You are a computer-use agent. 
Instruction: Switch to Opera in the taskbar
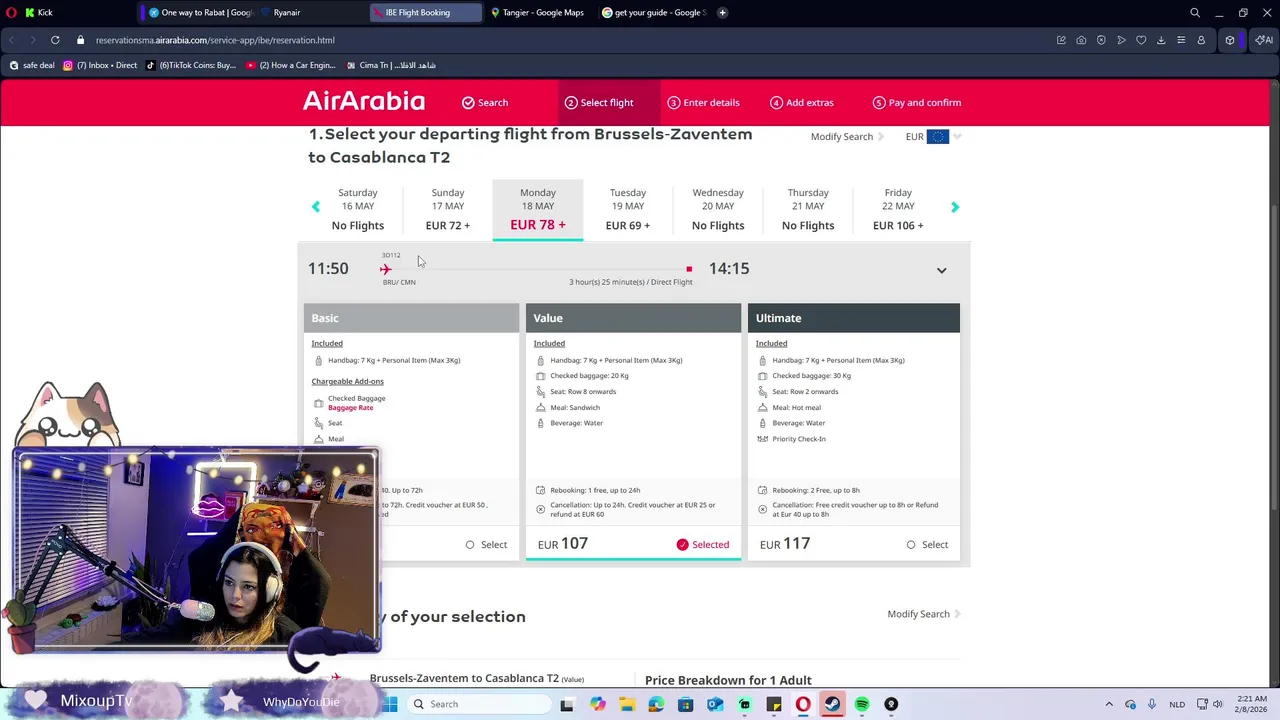[803, 704]
